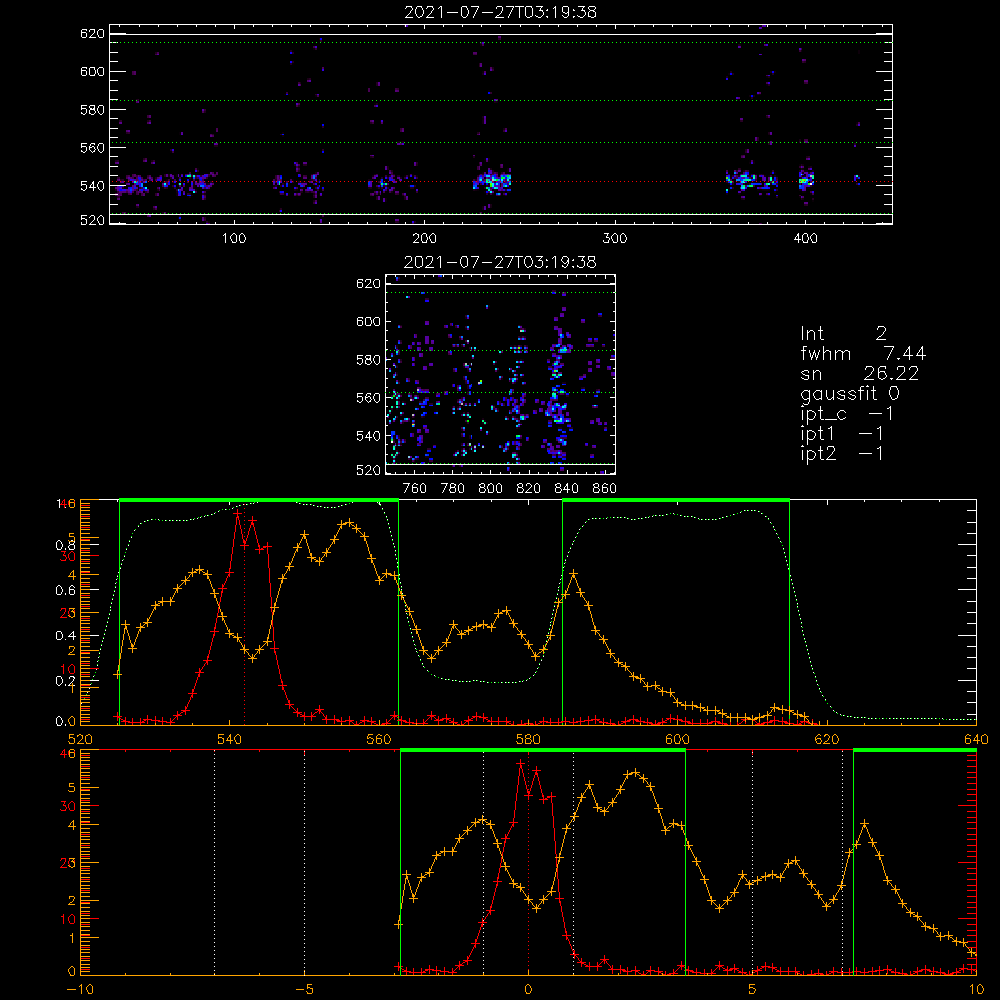Click x-axis label 10 on bottom plot
This screenshot has width=1000, height=1000.
976,990
